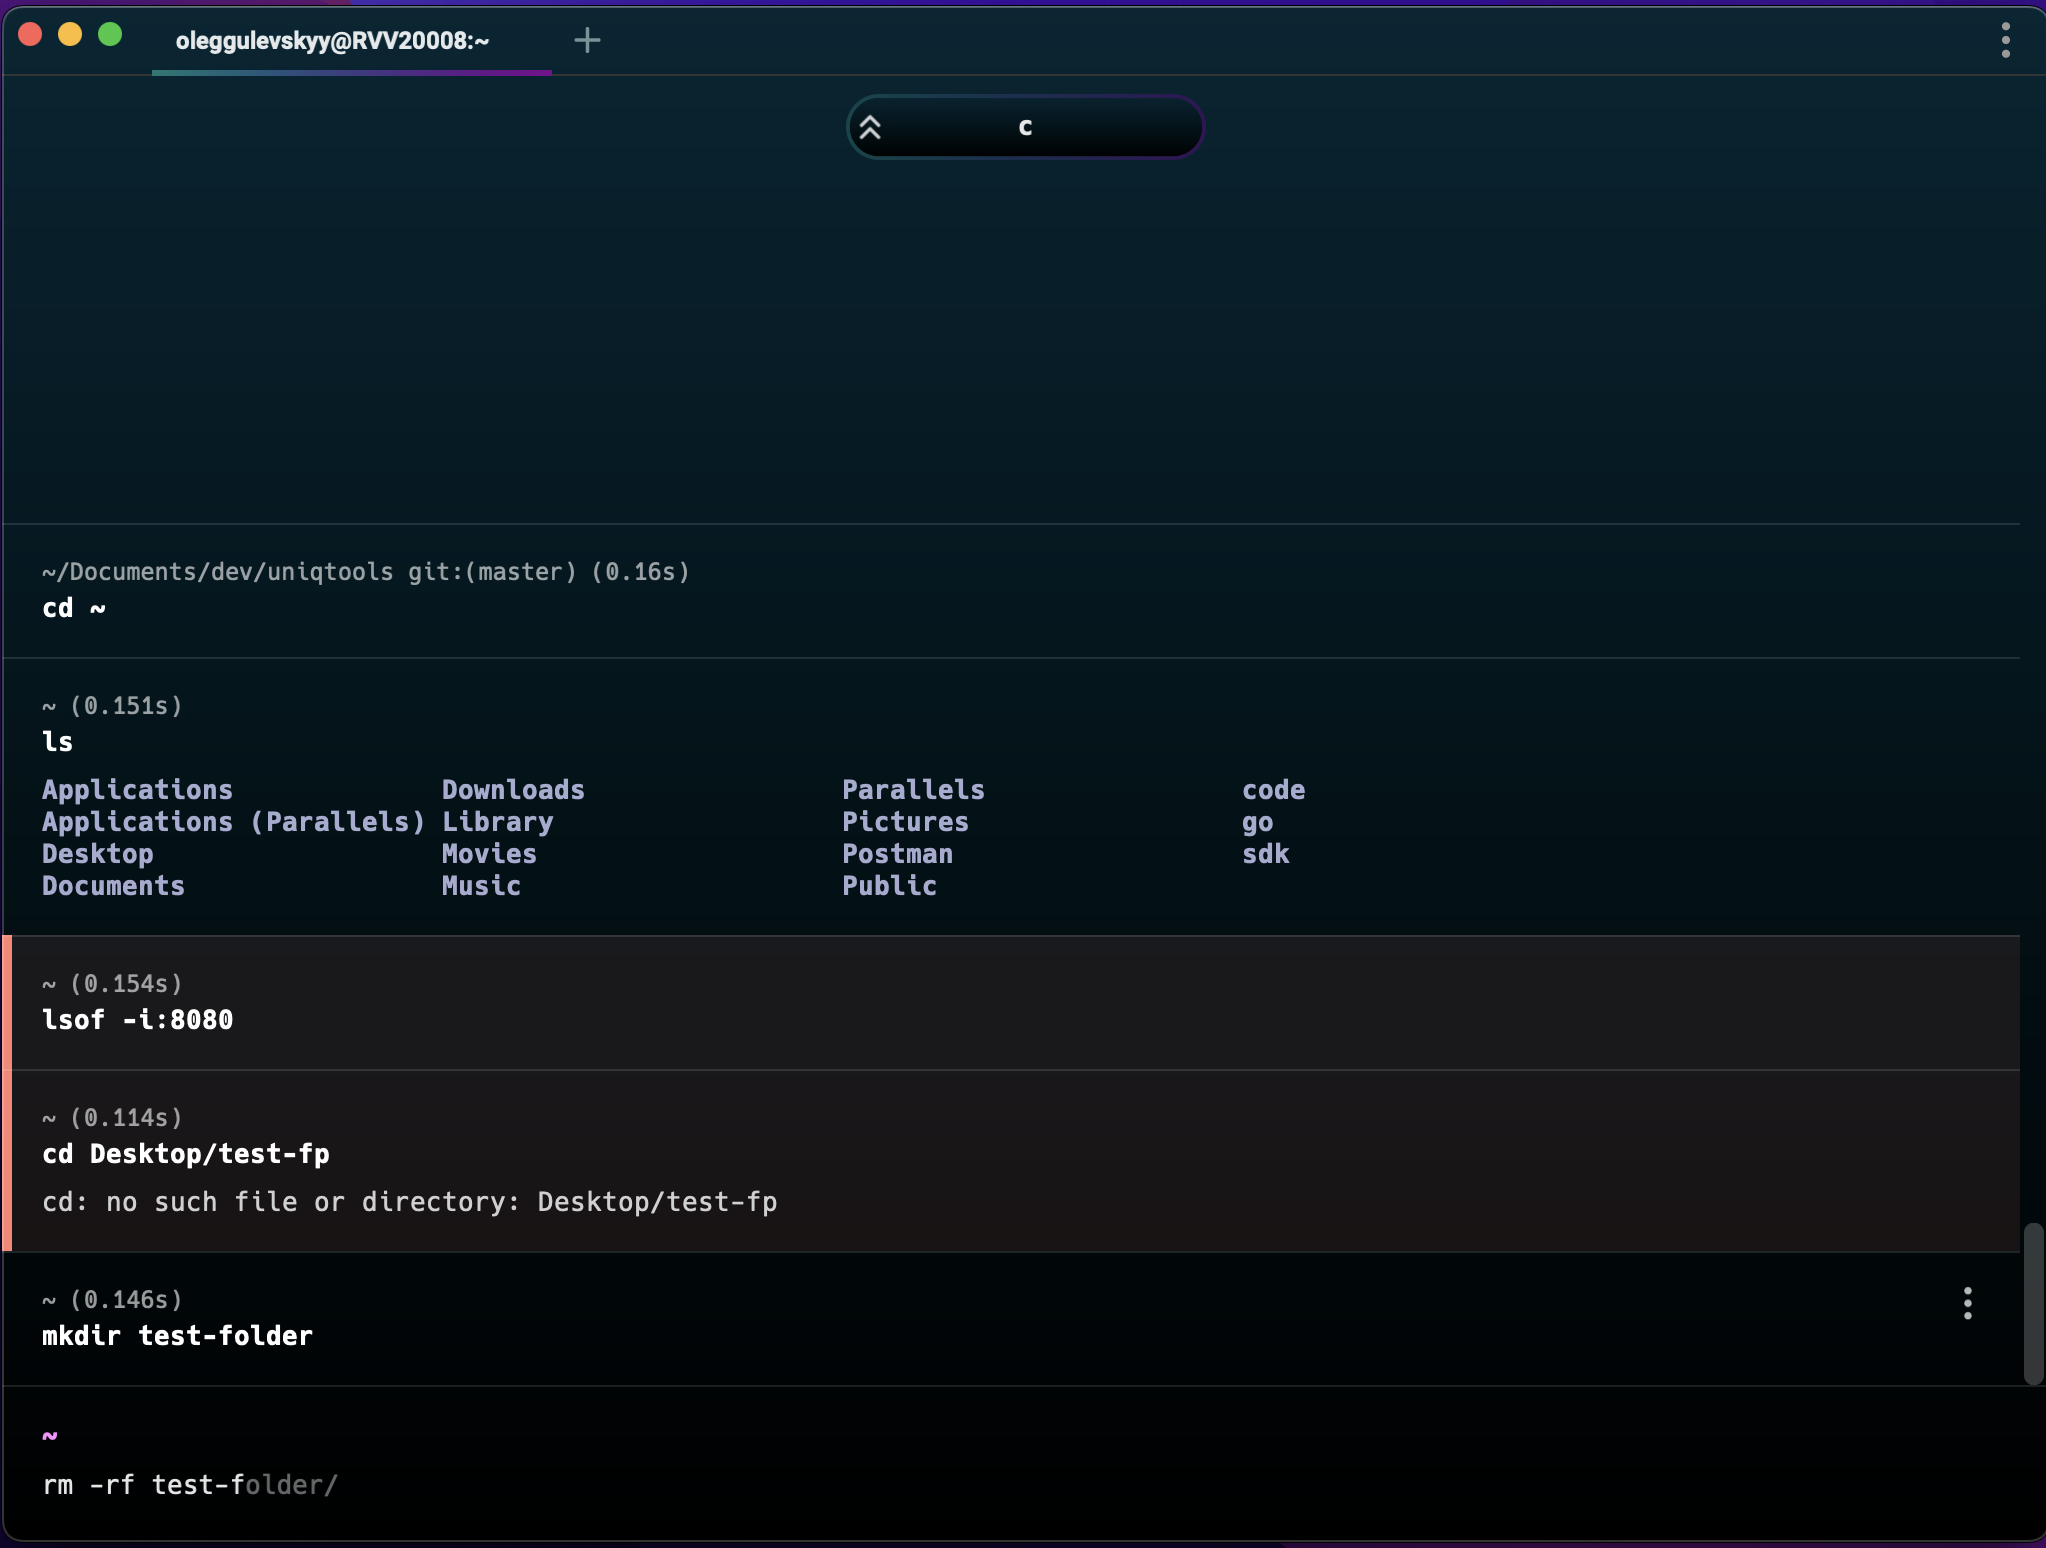2046x1548 pixels.
Task: Click the three-dot menu in top right
Action: click(x=2005, y=41)
